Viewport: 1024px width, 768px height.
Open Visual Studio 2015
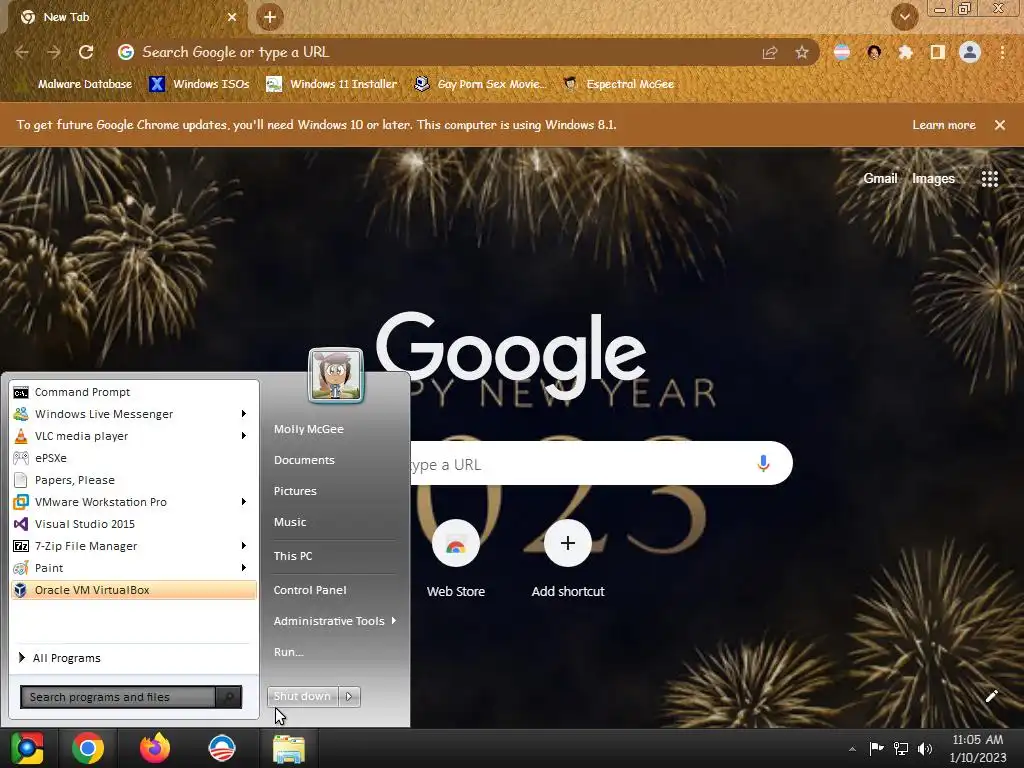pyautogui.click(x=134, y=524)
